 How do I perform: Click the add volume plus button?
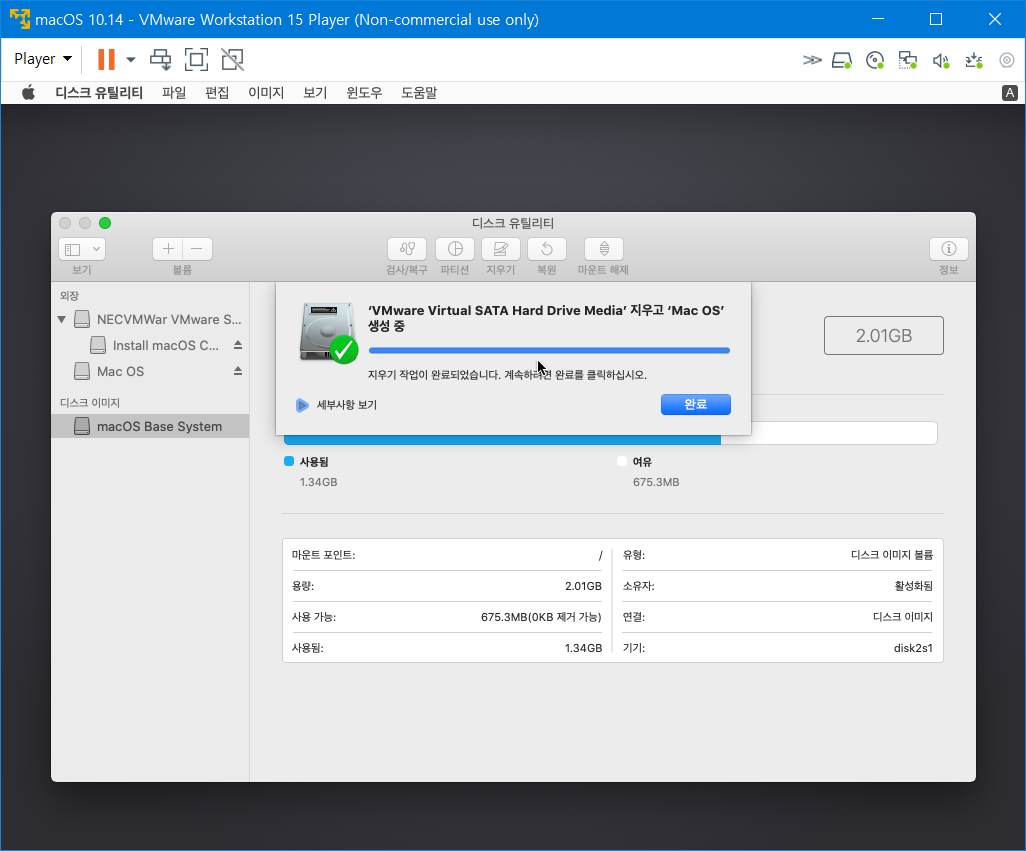[x=168, y=249]
